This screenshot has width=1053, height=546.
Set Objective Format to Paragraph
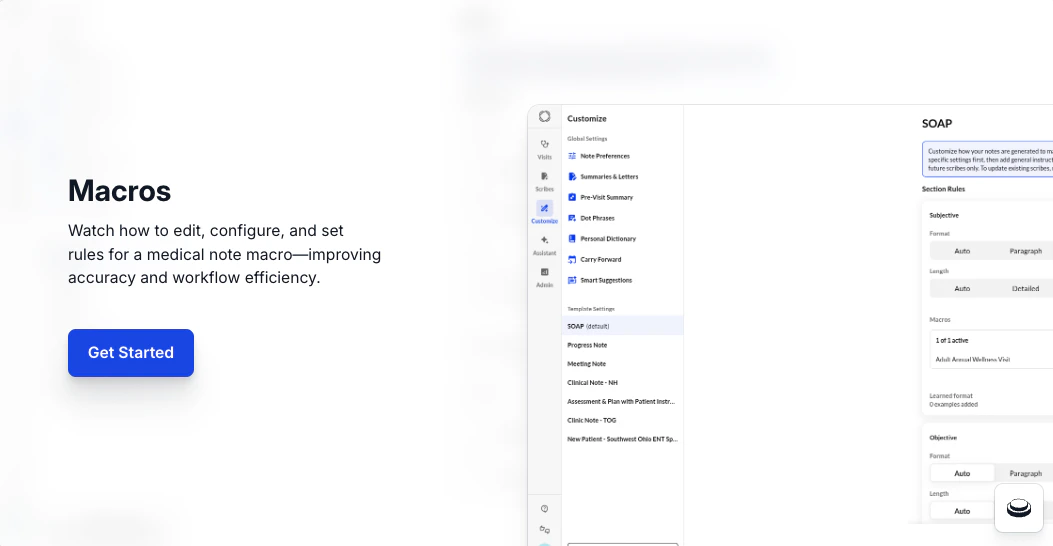pyautogui.click(x=1025, y=473)
